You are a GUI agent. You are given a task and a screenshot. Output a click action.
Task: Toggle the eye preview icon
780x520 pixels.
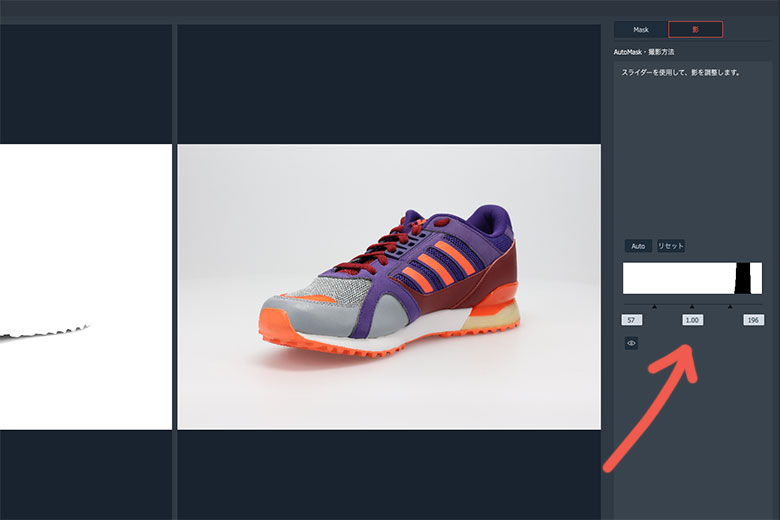point(631,343)
